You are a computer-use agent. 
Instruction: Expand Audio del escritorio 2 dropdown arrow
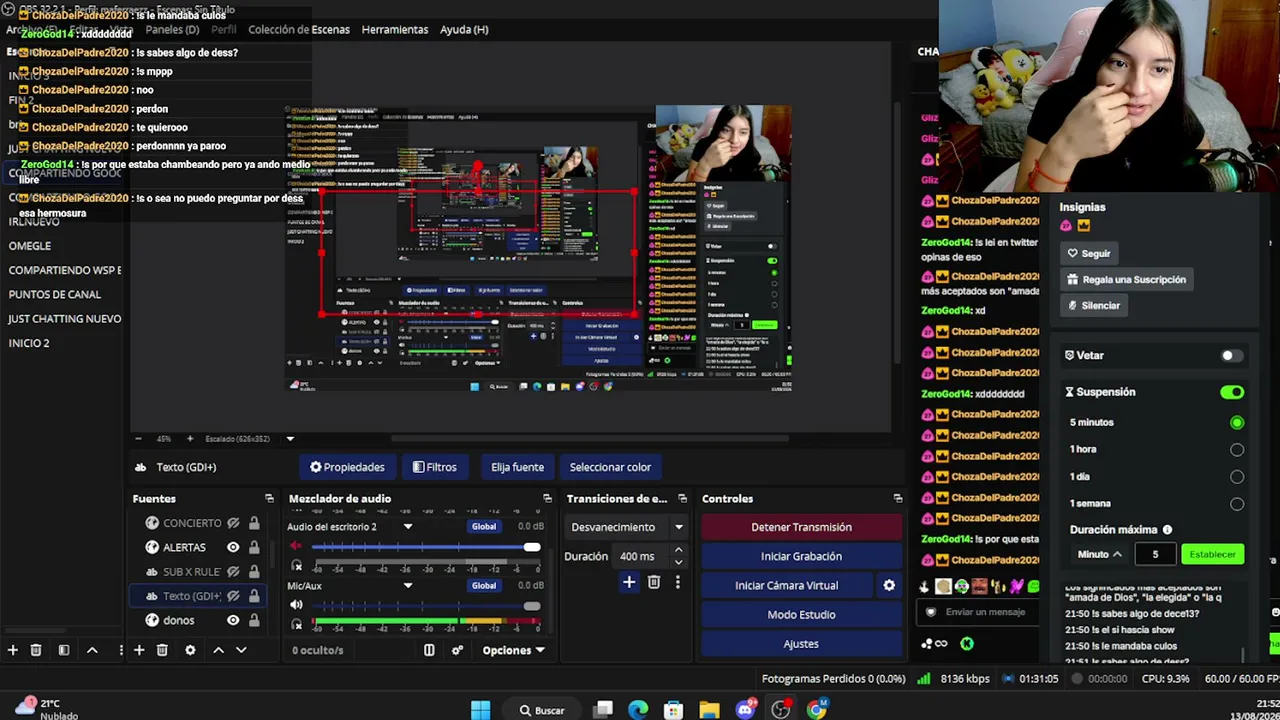[408, 527]
